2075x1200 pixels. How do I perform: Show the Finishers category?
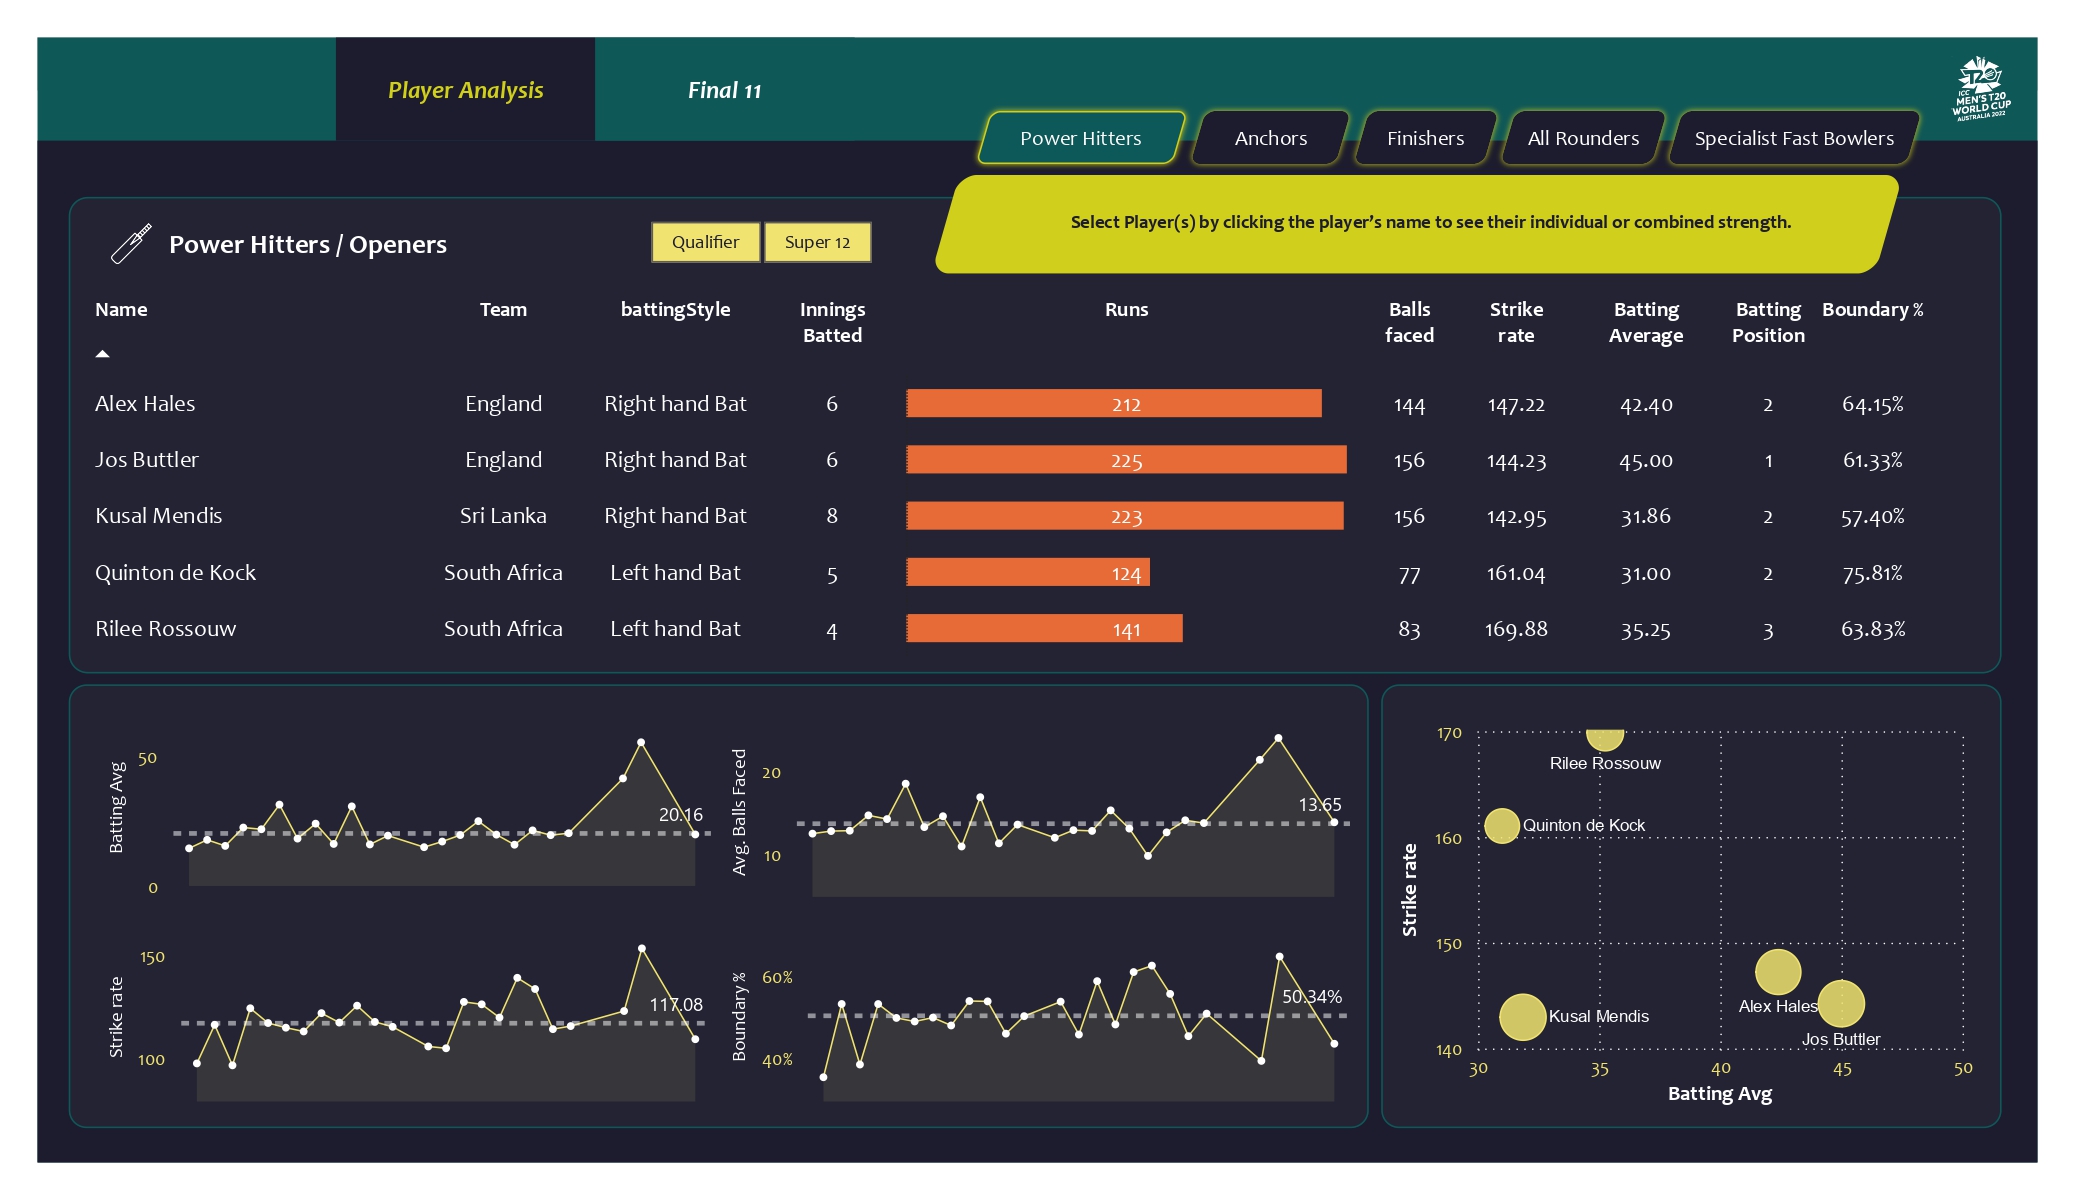[1425, 138]
